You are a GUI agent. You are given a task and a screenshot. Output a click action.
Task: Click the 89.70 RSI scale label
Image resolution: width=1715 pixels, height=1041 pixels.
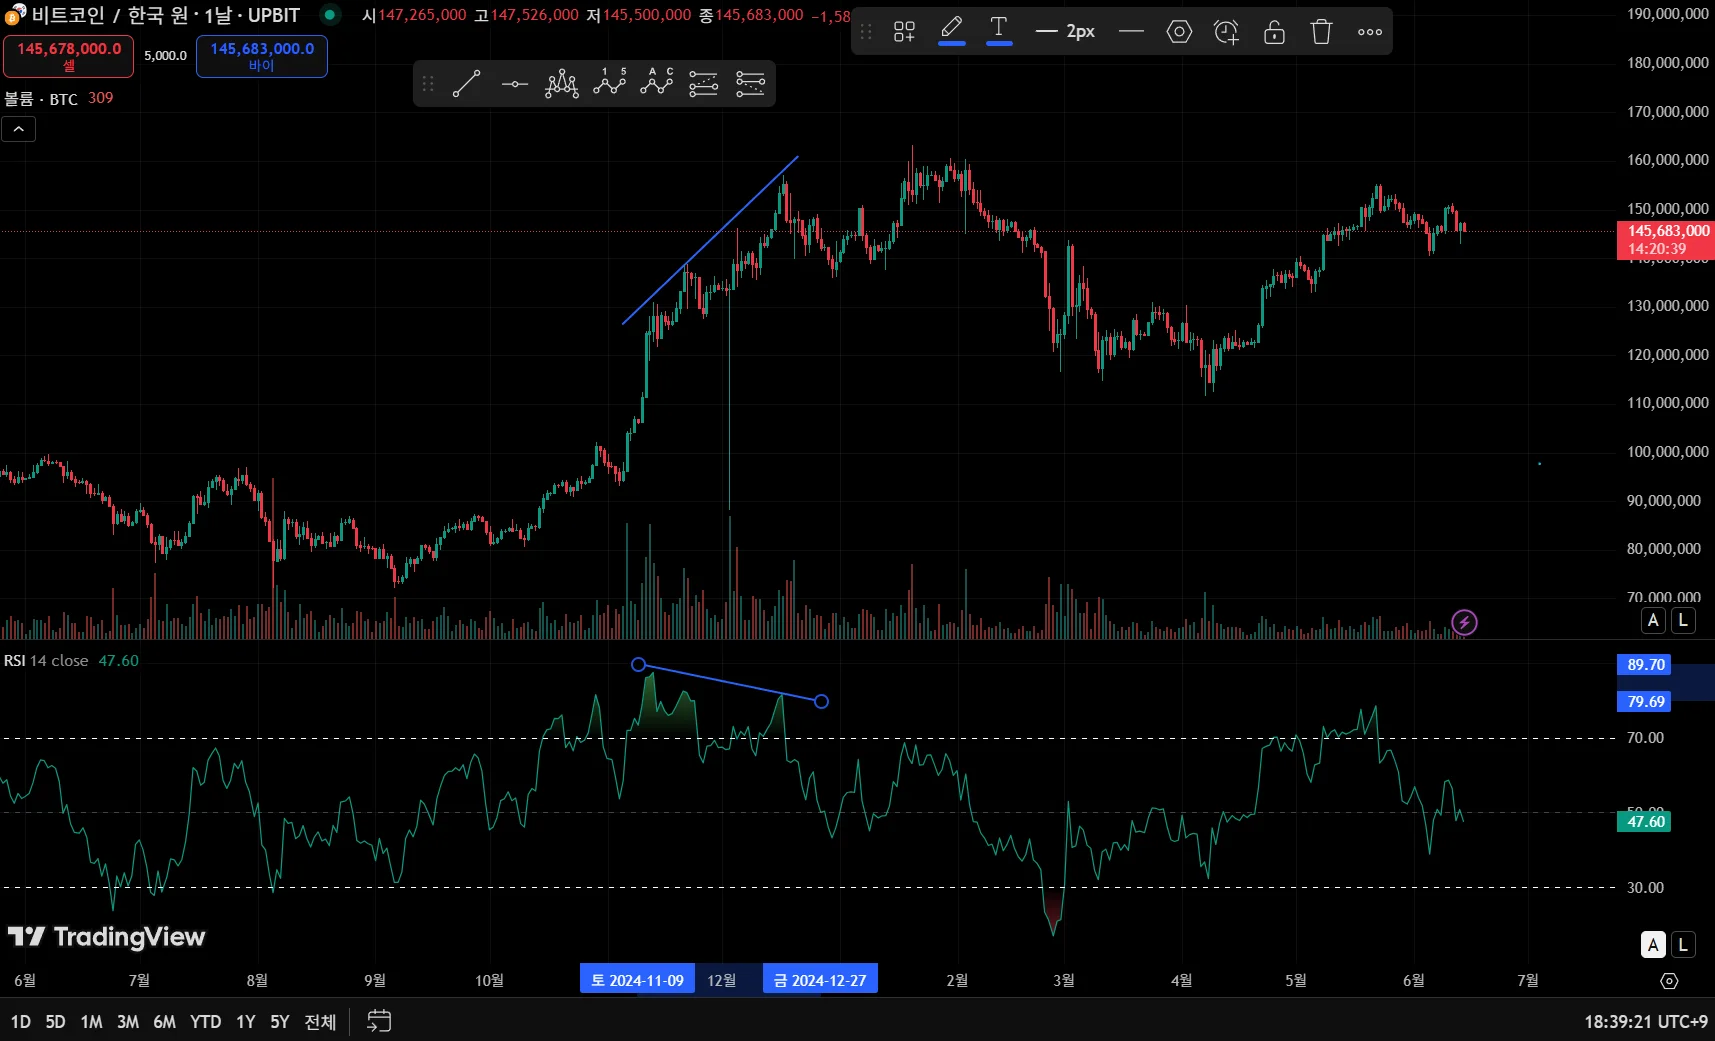1645,665
